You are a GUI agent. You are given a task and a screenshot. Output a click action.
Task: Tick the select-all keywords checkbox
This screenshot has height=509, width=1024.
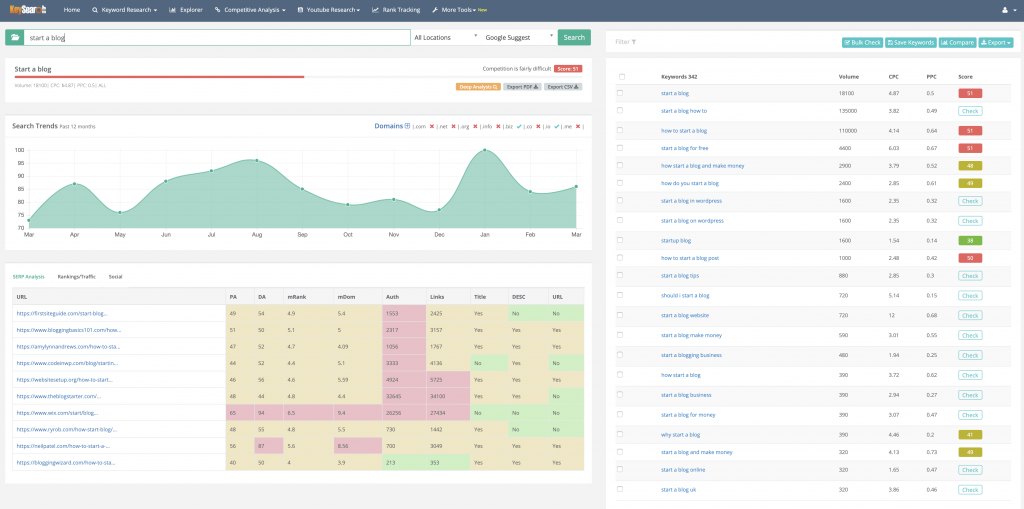coord(622,76)
